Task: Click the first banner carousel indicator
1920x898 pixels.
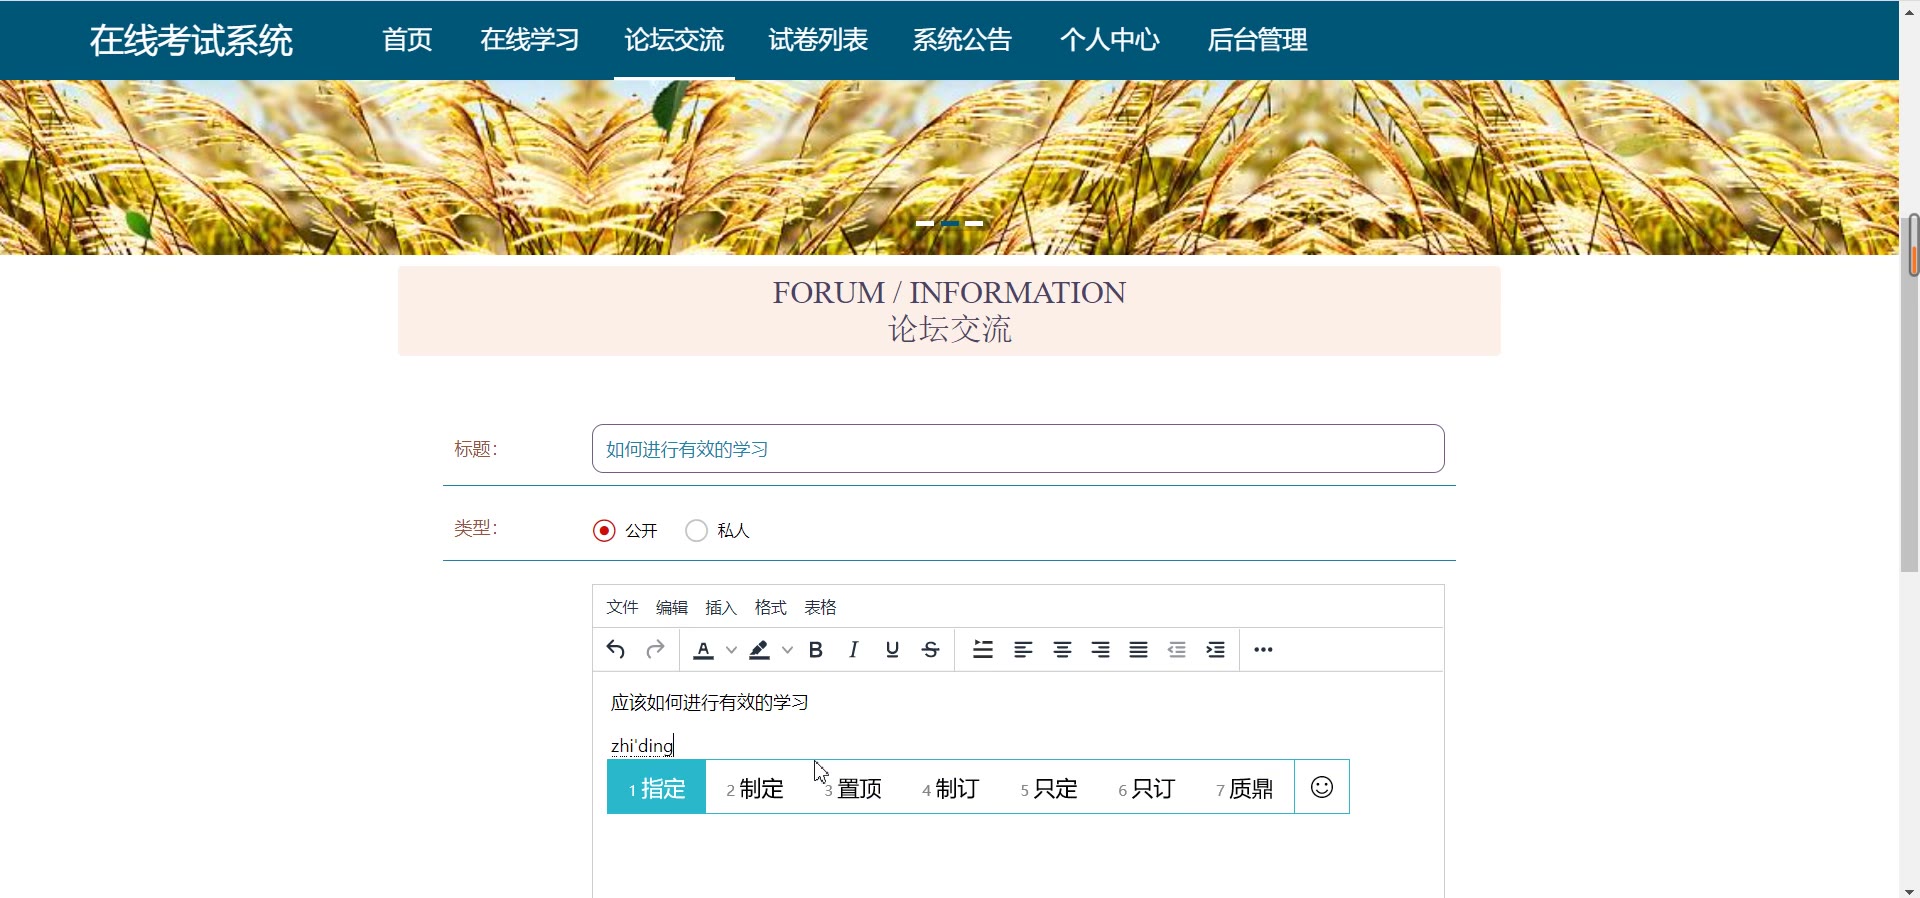Action: pos(925,224)
